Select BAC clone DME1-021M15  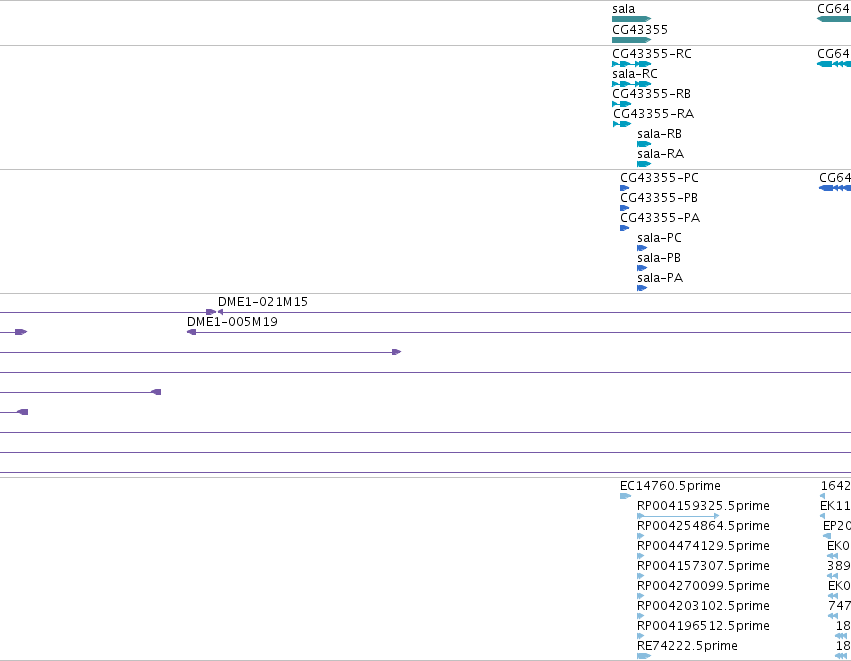coord(263,302)
